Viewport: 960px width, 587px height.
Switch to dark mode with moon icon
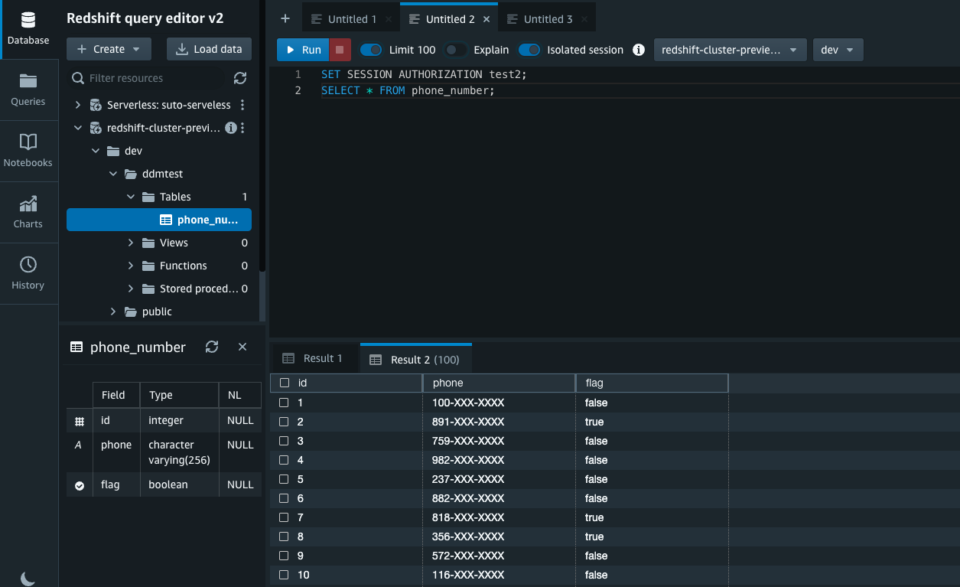pos(28,576)
